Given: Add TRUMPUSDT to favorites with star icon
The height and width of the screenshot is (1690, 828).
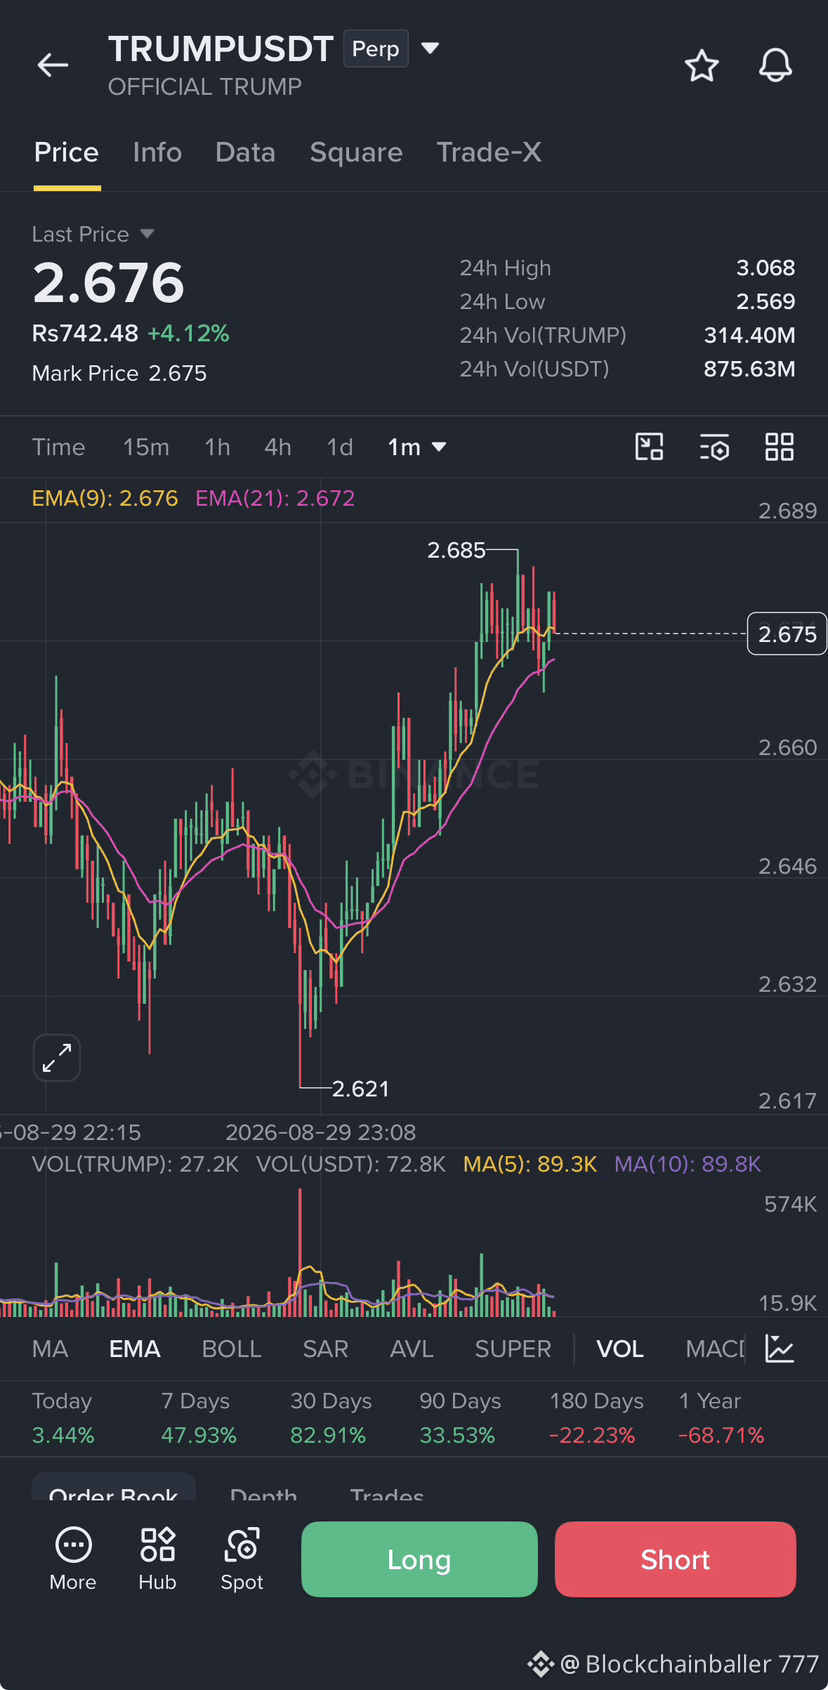Looking at the screenshot, I should point(702,66).
